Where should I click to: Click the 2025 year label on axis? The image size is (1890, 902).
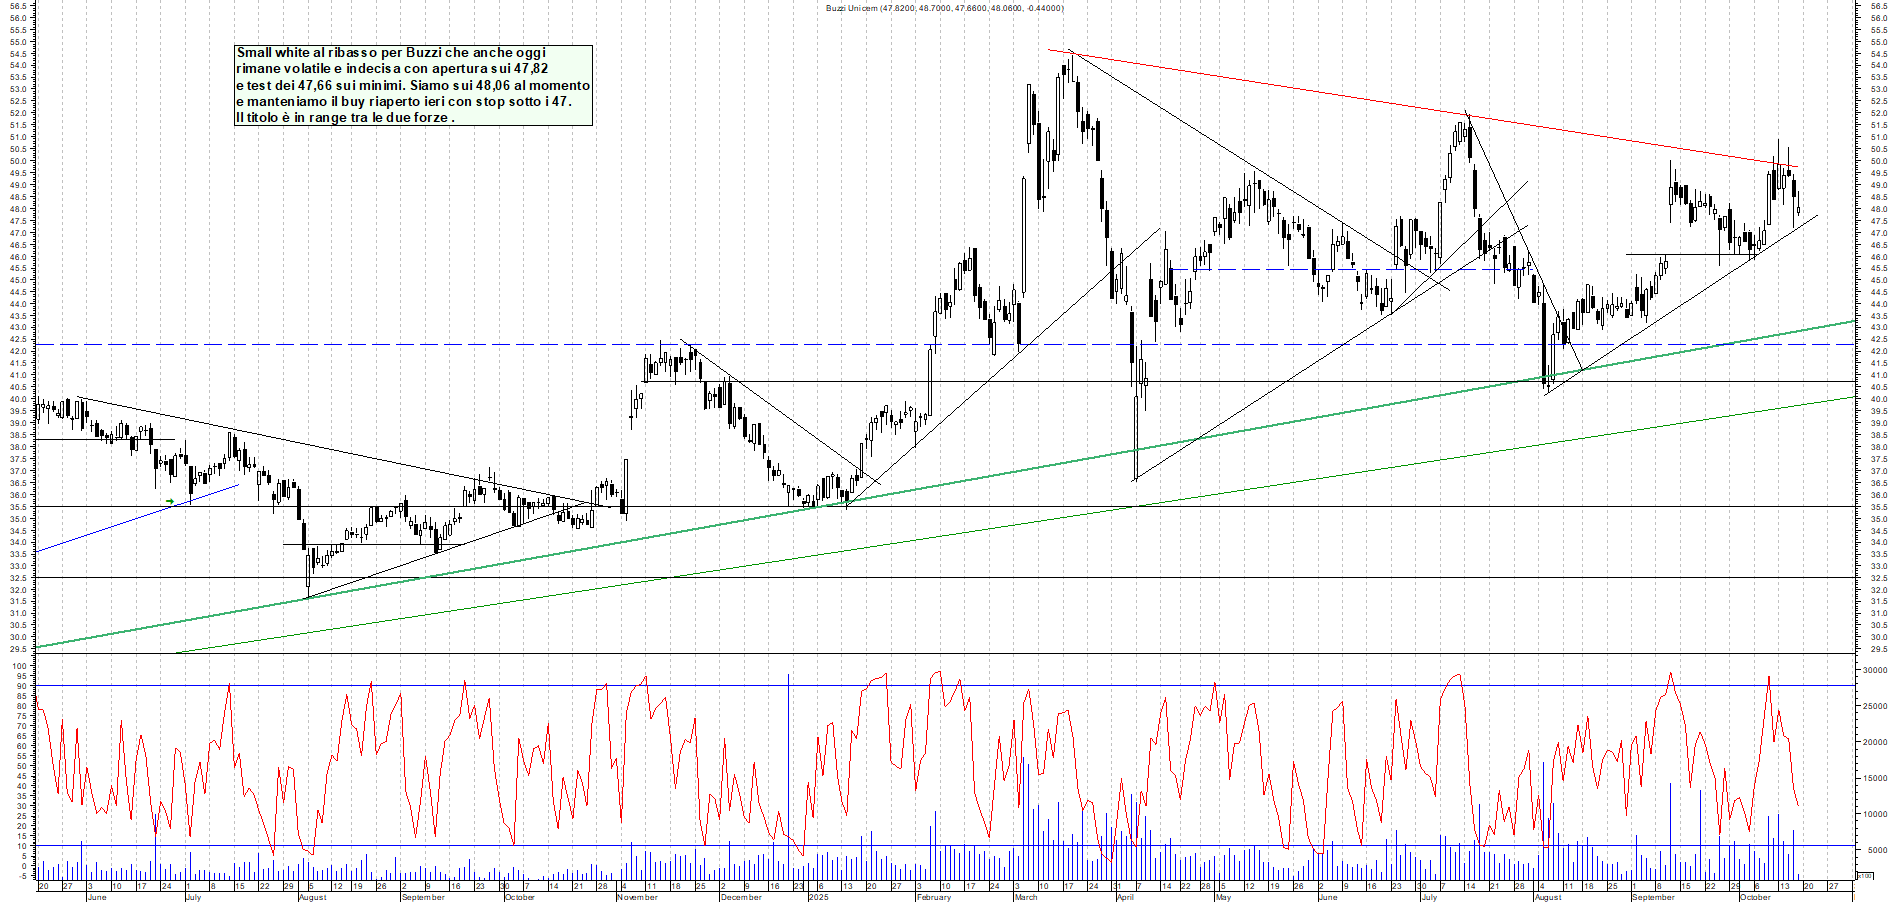[818, 897]
